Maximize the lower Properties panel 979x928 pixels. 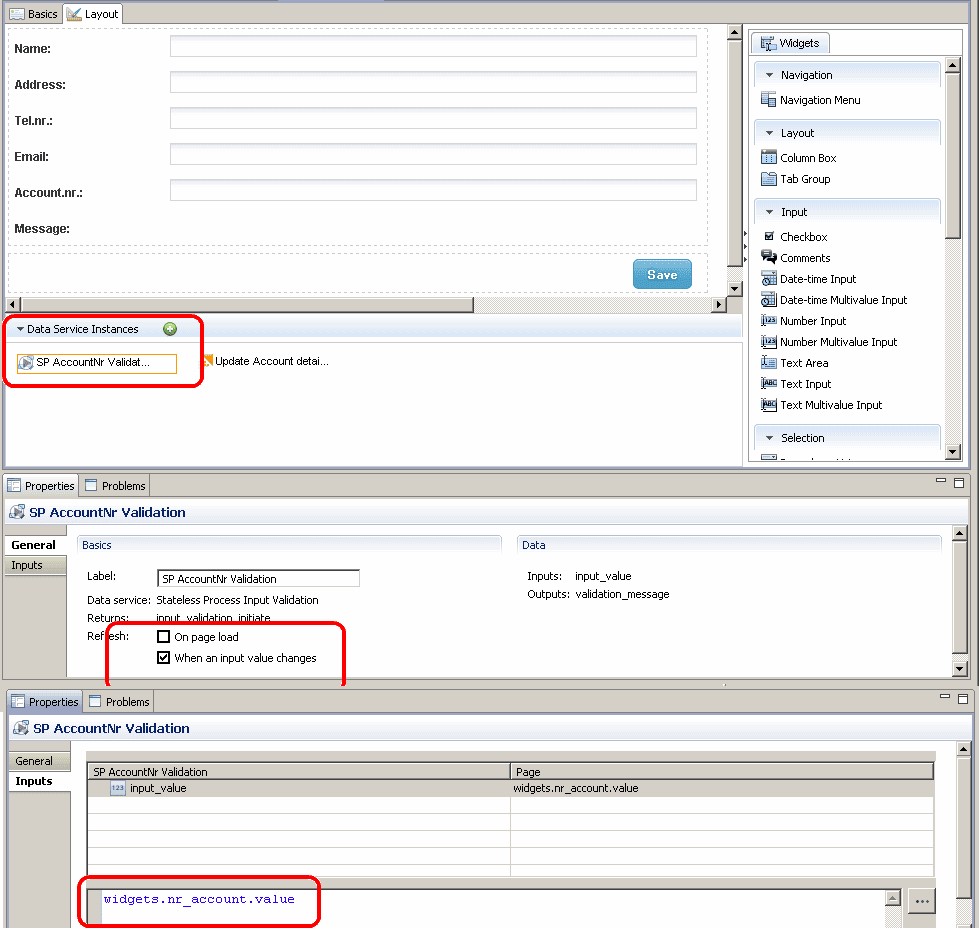click(963, 699)
